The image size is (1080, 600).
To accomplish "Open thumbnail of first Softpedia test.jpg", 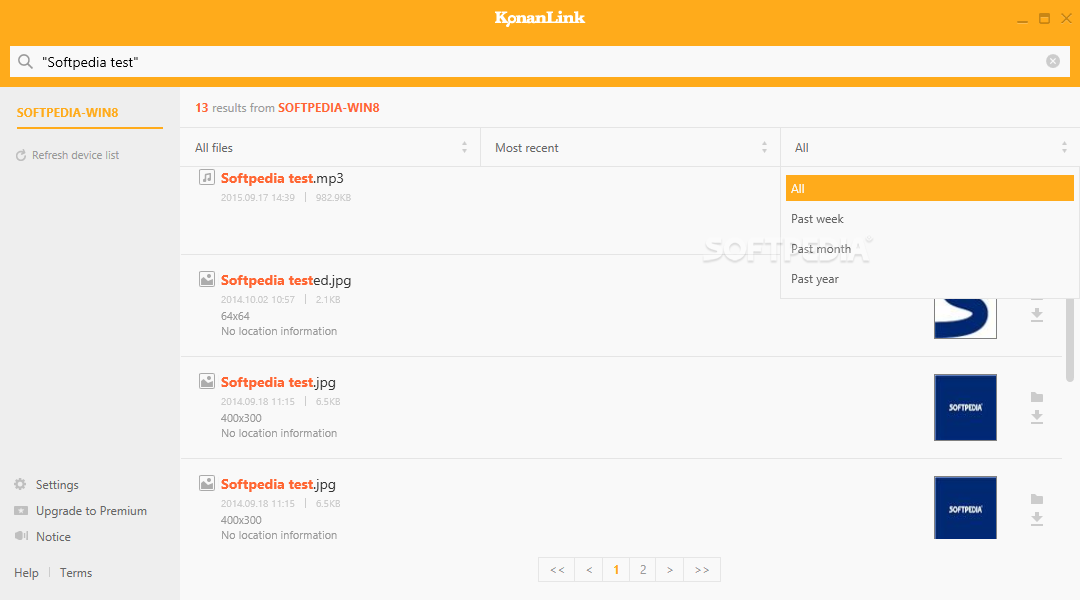I will click(x=965, y=407).
